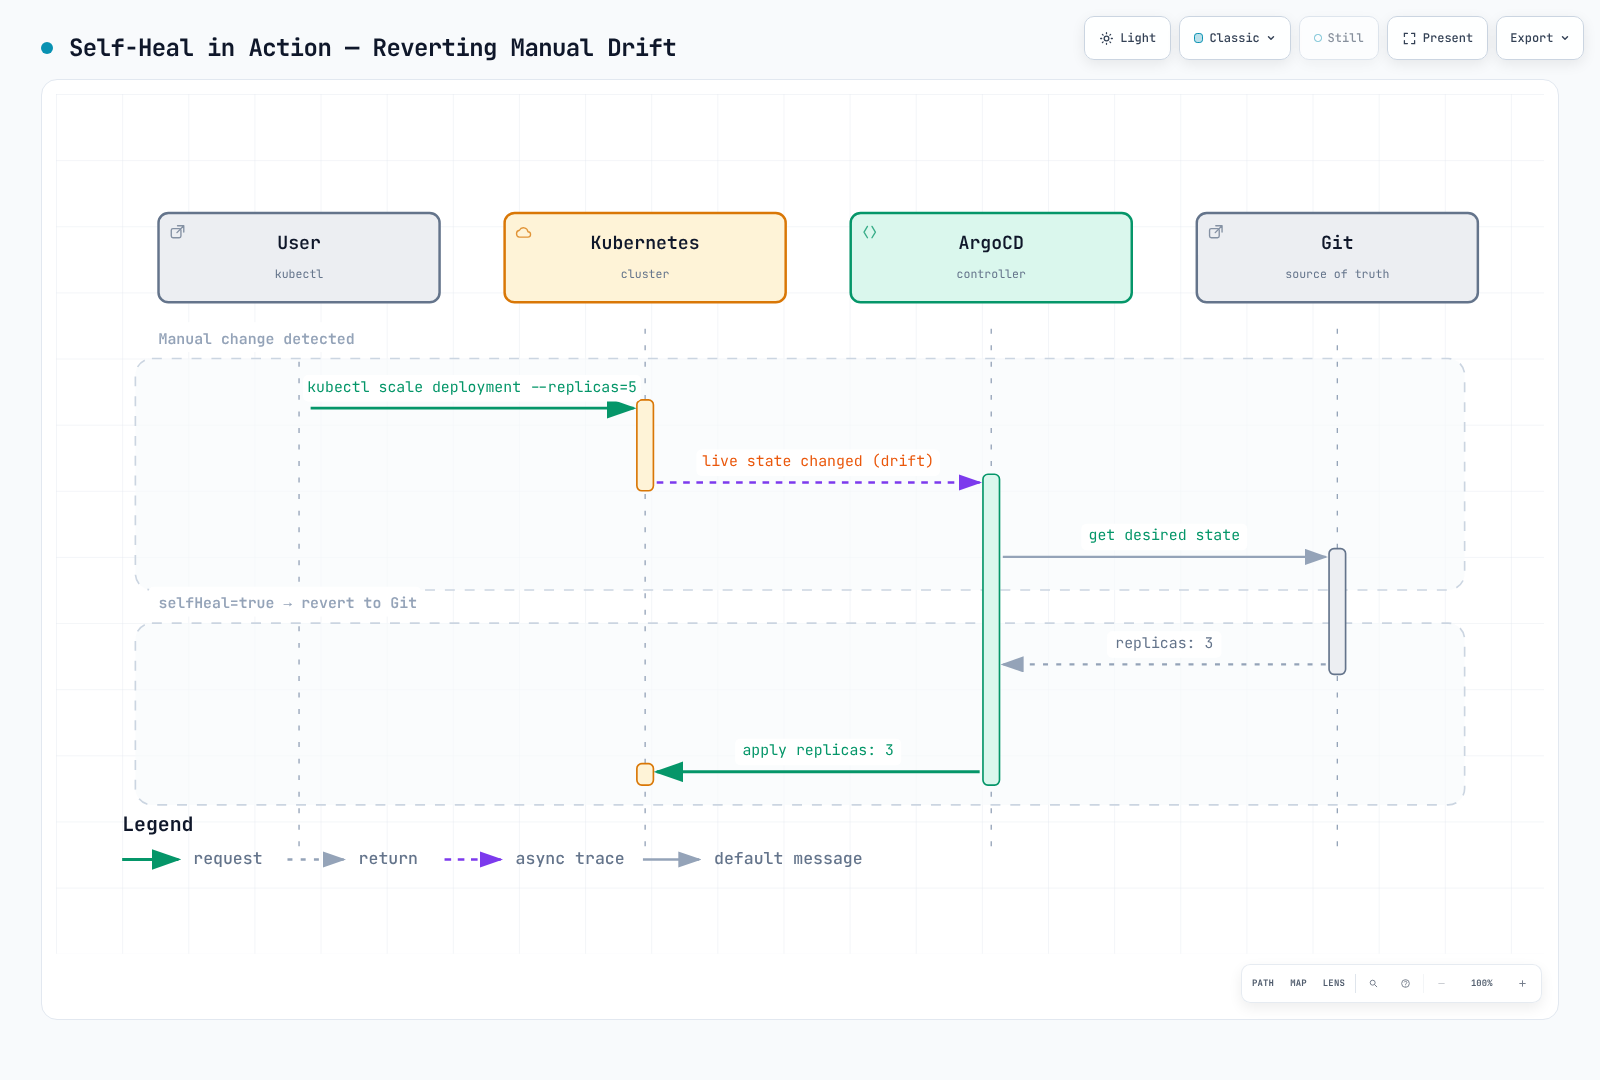Open the help question-mark icon
This screenshot has height=1080, width=1600.
tap(1405, 983)
